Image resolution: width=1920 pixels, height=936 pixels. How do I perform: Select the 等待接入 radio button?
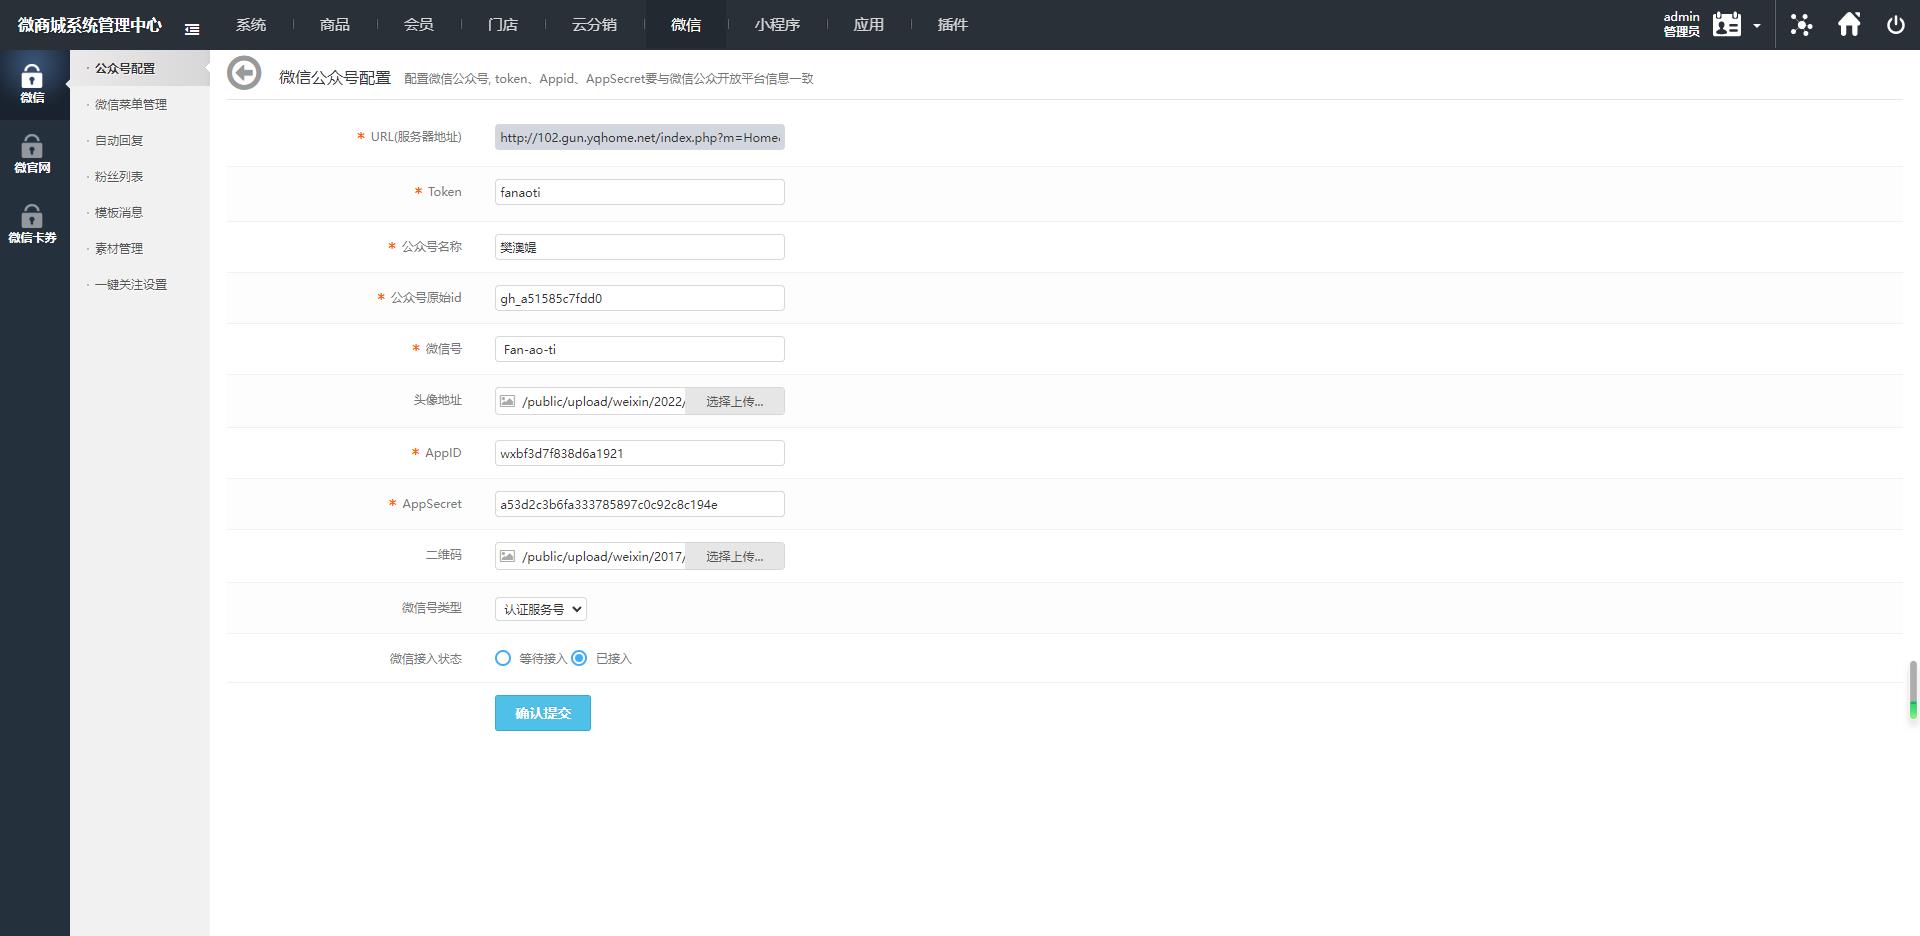[x=503, y=658]
